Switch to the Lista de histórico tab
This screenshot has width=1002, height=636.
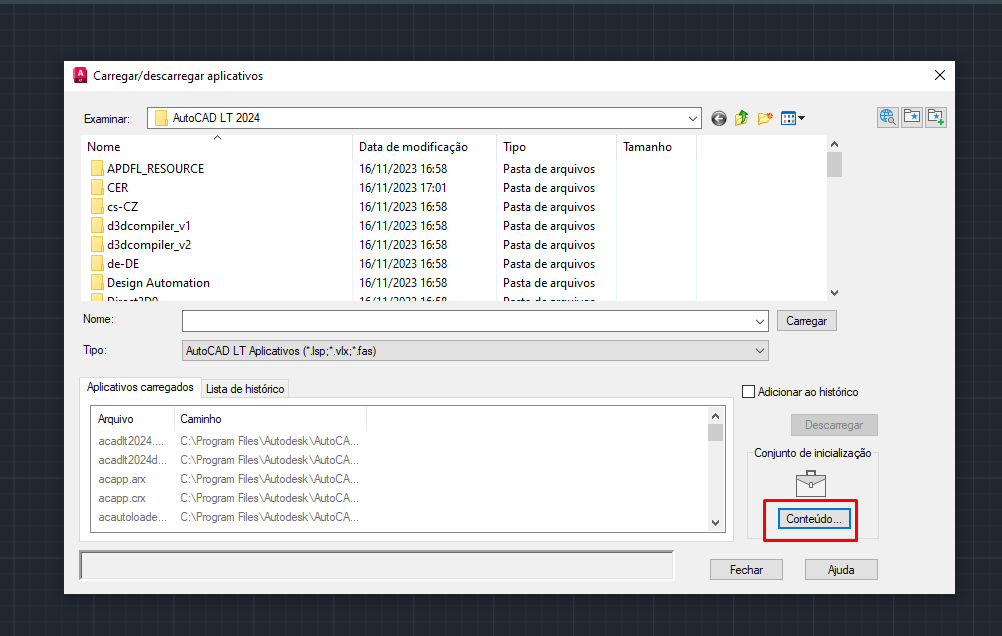(245, 389)
